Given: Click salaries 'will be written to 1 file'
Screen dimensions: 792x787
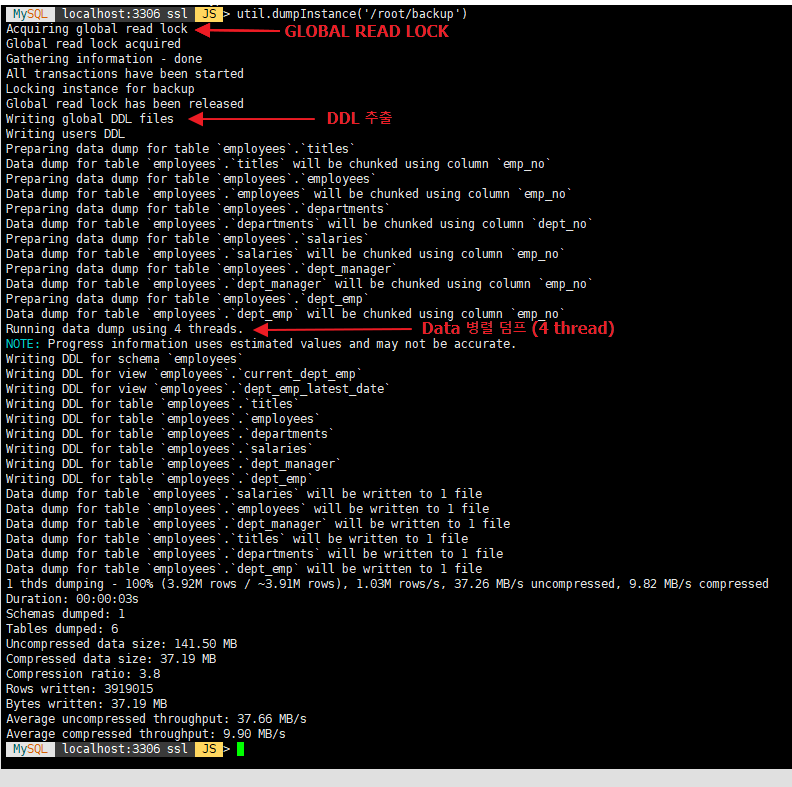Looking at the screenshot, I should pyautogui.click(x=244, y=494).
